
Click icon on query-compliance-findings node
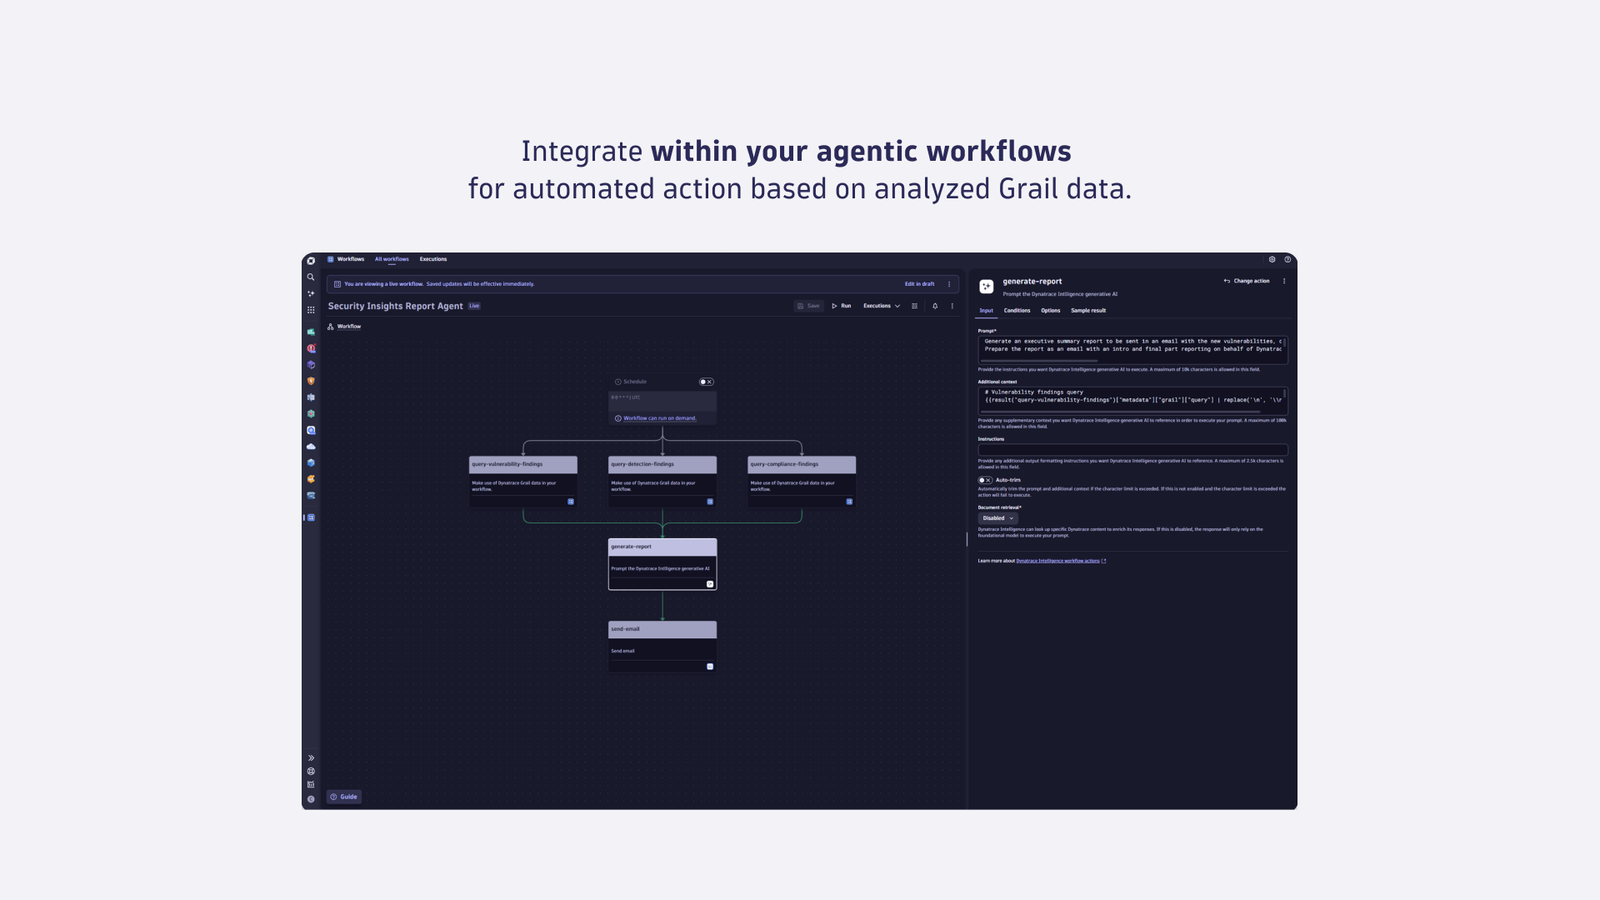coord(849,502)
